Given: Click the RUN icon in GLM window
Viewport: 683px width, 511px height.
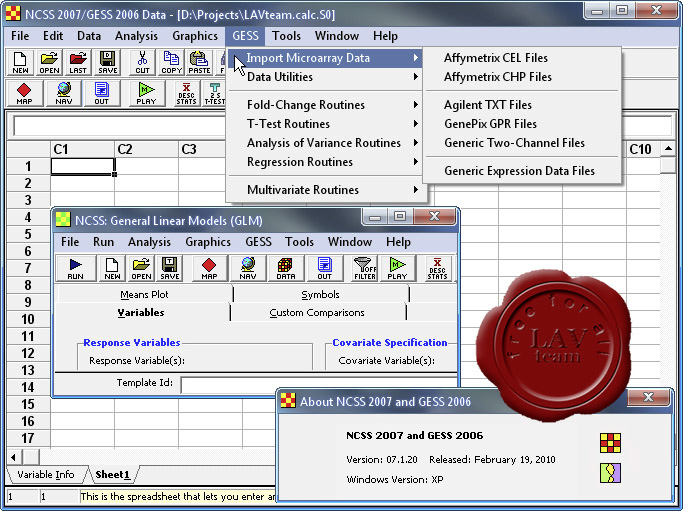Looking at the screenshot, I should (x=75, y=268).
